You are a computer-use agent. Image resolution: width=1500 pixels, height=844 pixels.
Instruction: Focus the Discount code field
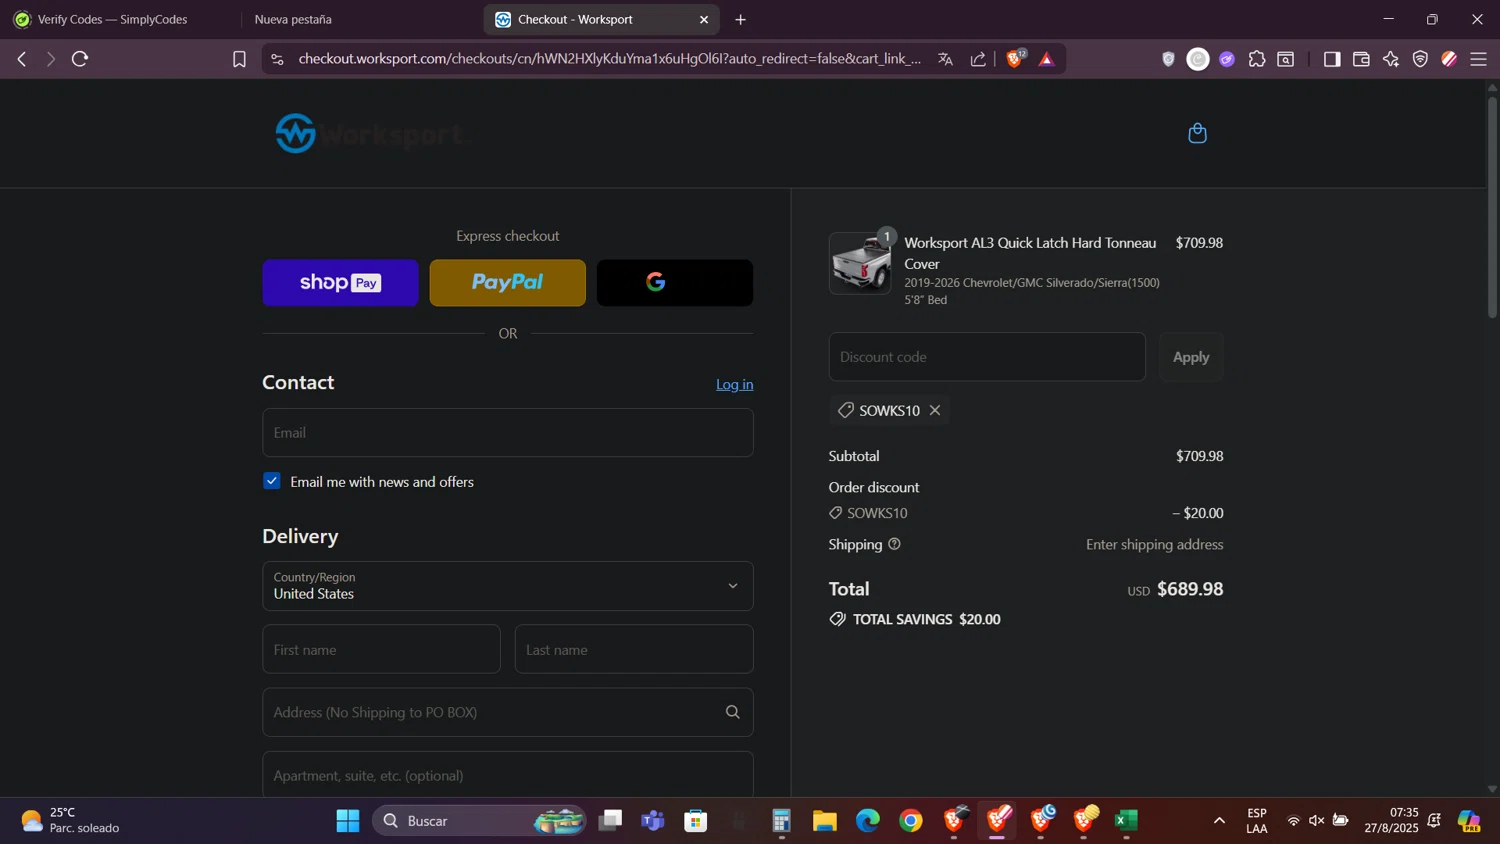[x=987, y=357]
